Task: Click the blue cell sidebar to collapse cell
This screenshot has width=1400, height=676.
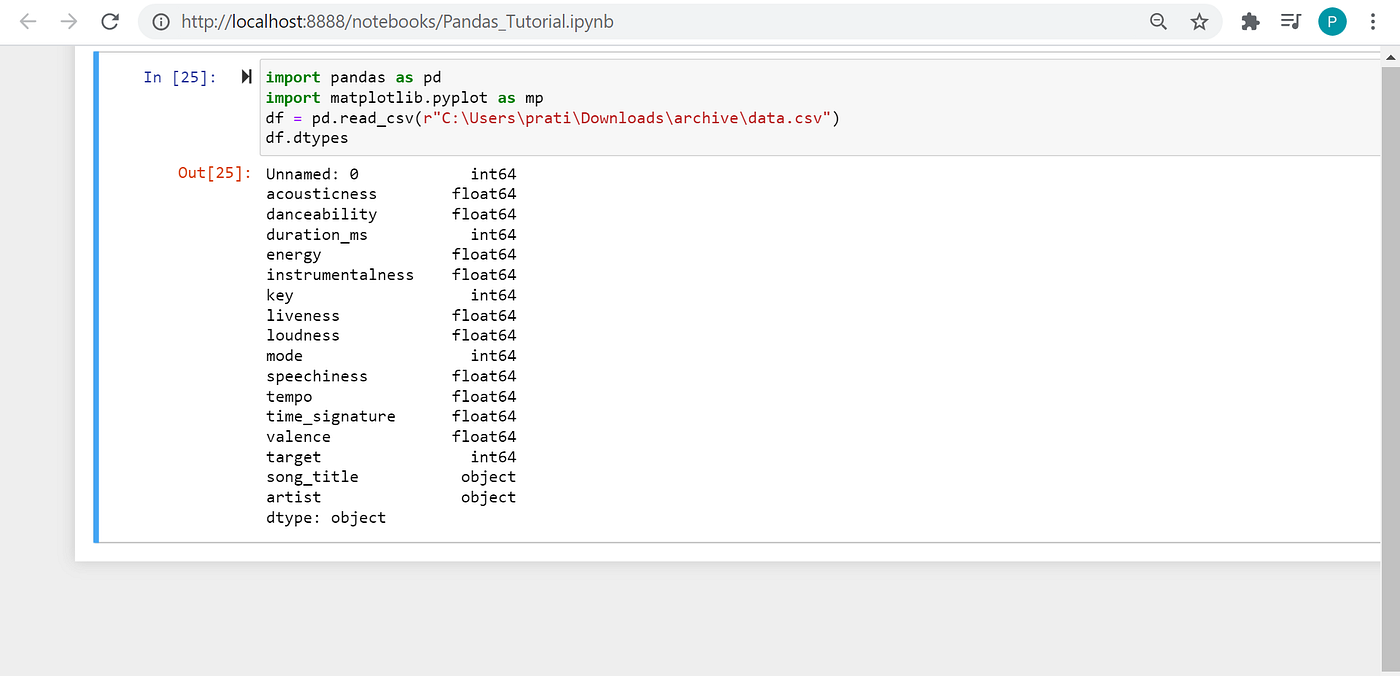Action: tap(97, 300)
